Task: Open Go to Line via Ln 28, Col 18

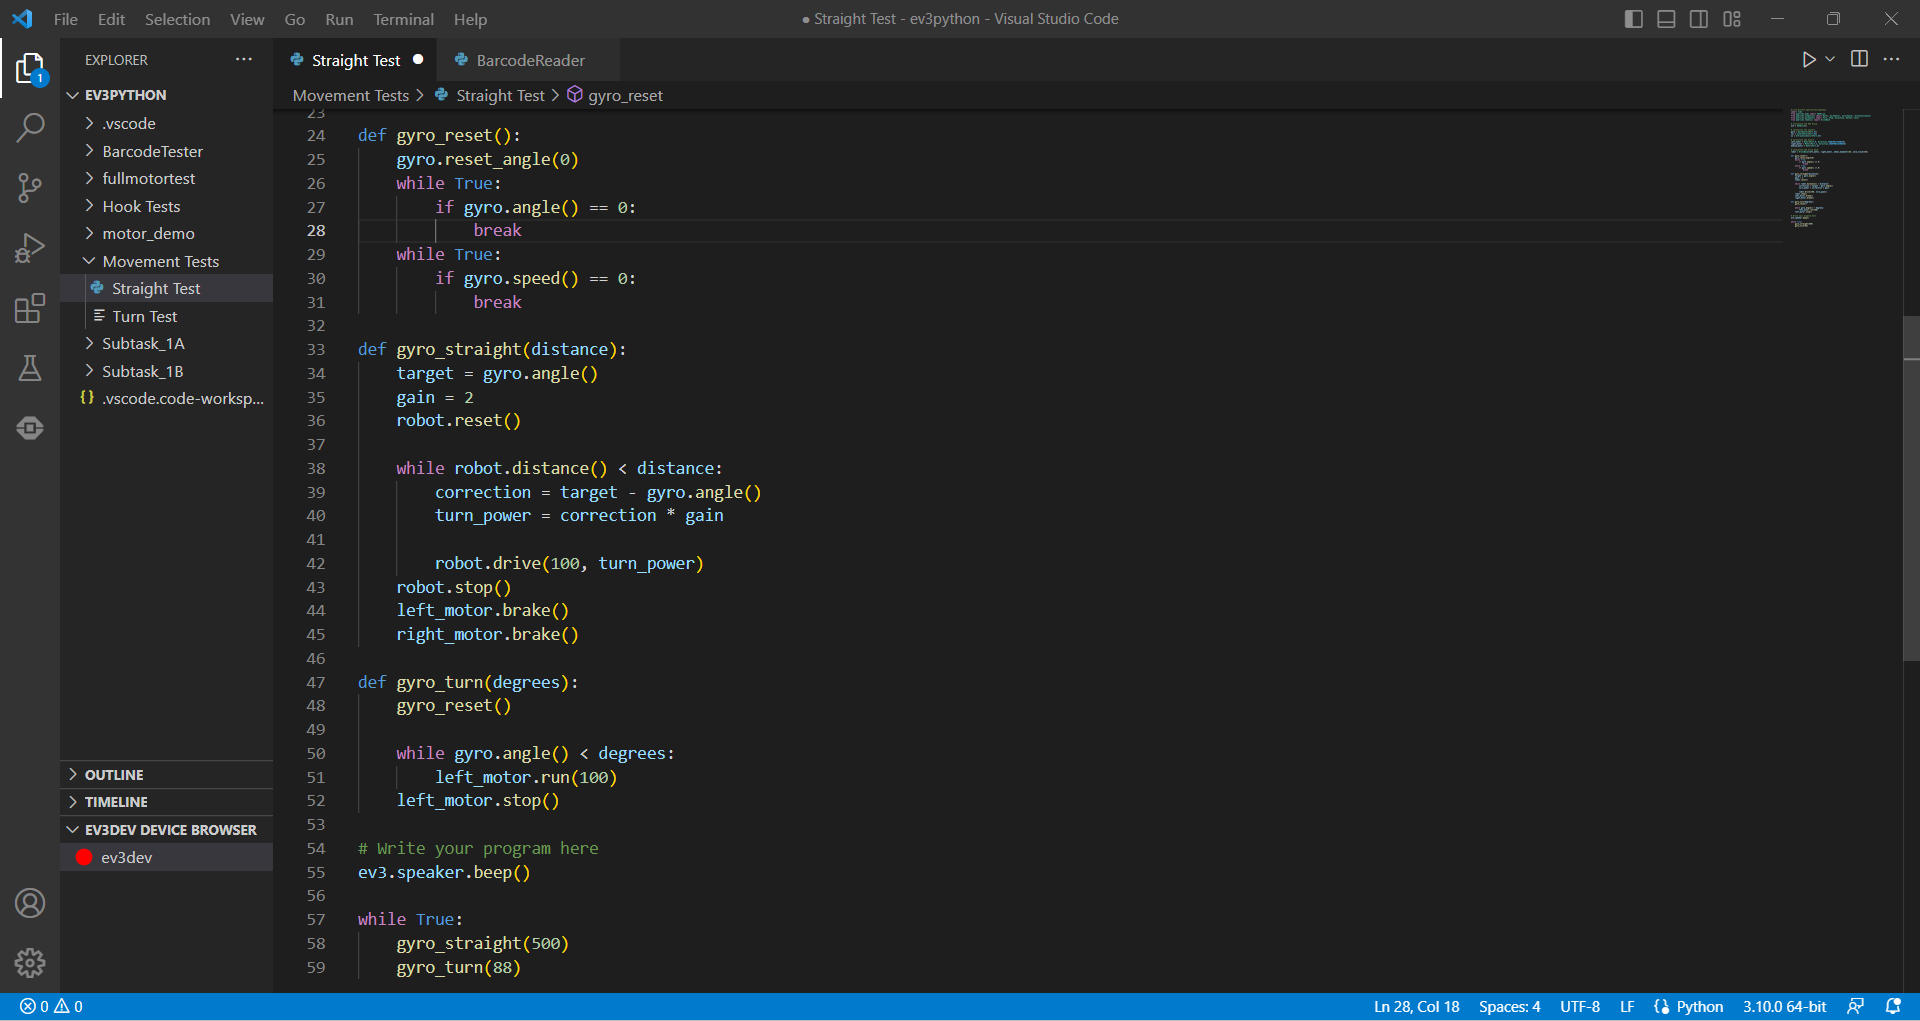Action: 1416,1006
